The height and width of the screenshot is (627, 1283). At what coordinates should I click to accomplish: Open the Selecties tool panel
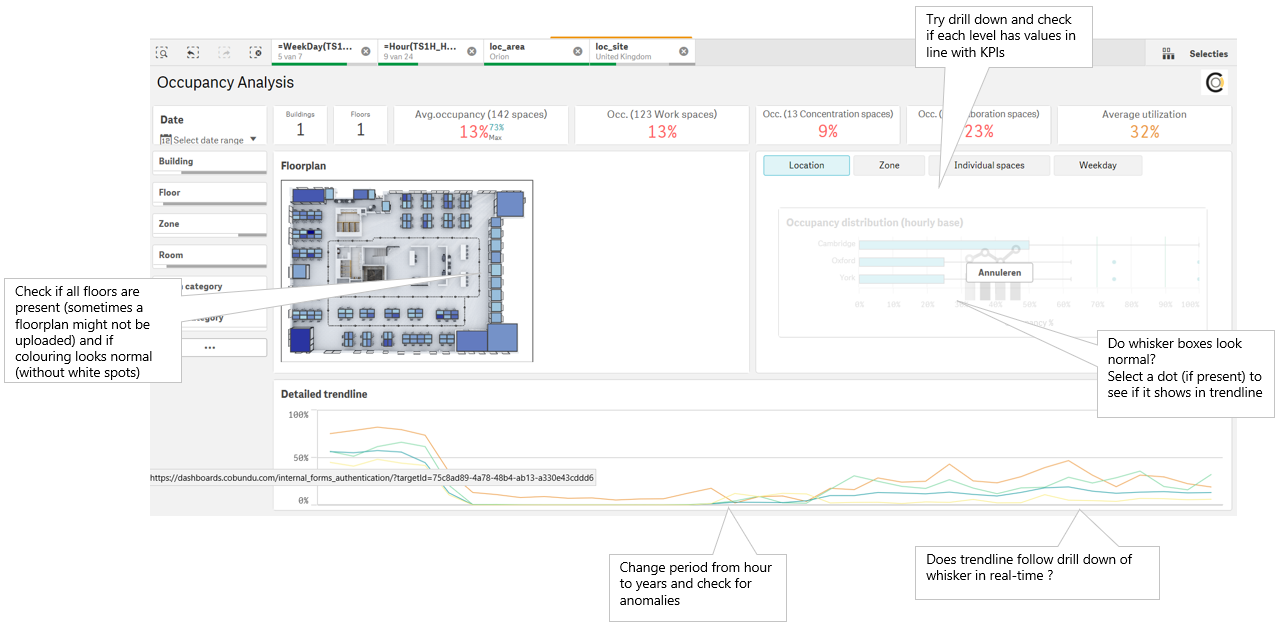[x=1194, y=54]
